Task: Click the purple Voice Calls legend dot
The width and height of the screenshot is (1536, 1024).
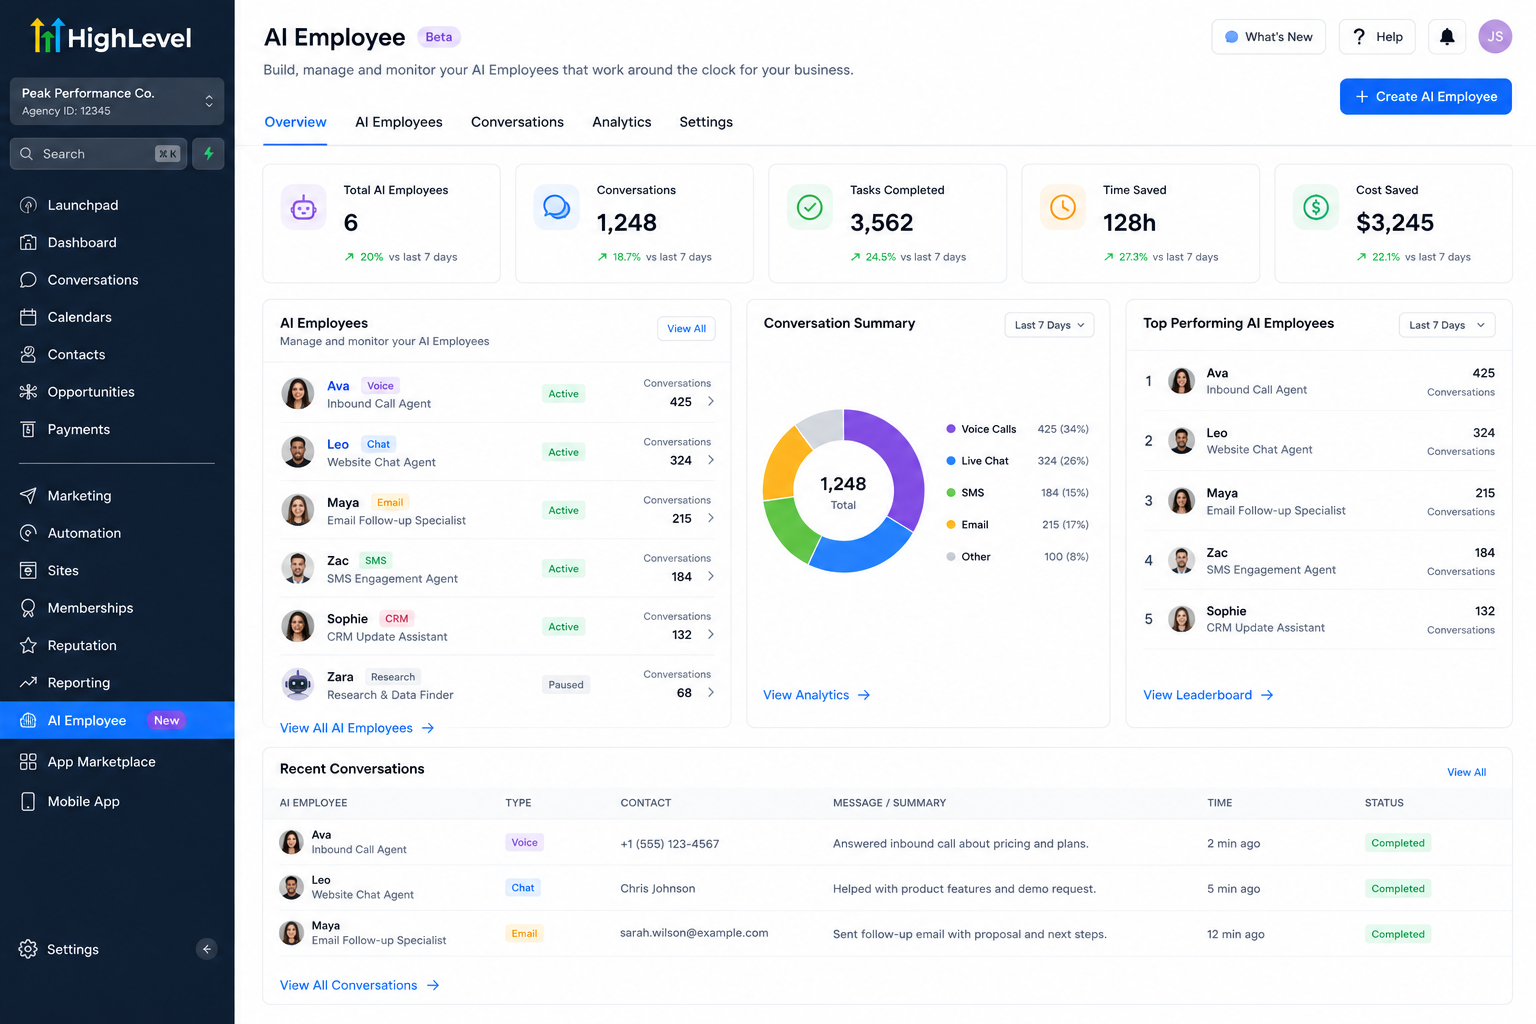Action: [951, 429]
